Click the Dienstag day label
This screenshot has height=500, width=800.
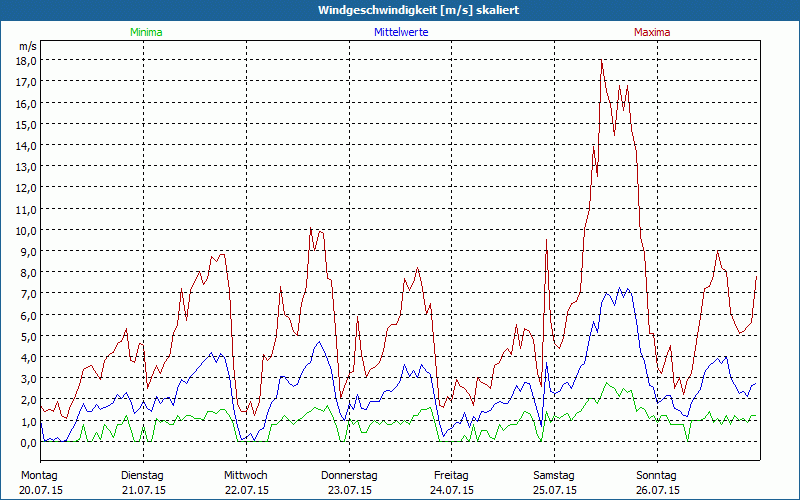coord(144,475)
